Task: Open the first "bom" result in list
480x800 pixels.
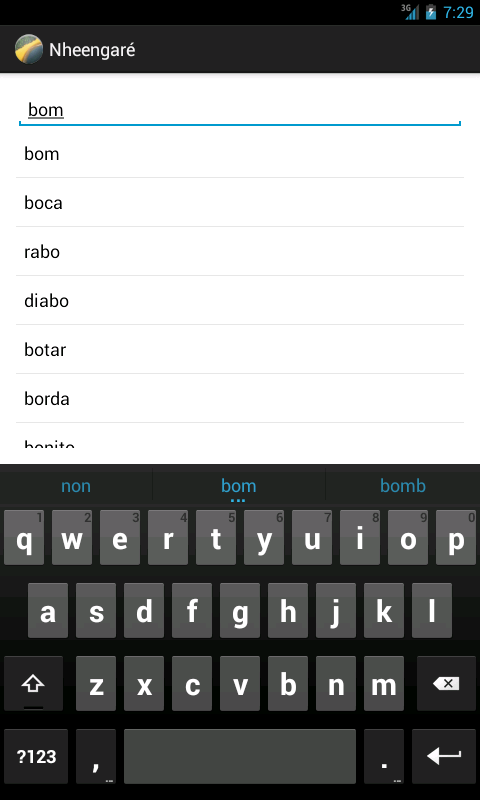Action: tap(240, 154)
